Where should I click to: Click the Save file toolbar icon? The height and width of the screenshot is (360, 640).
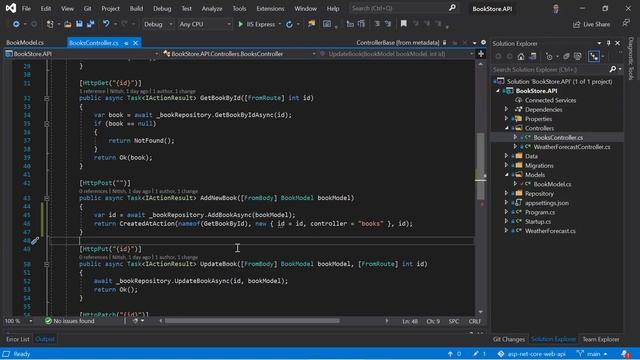pos(79,24)
